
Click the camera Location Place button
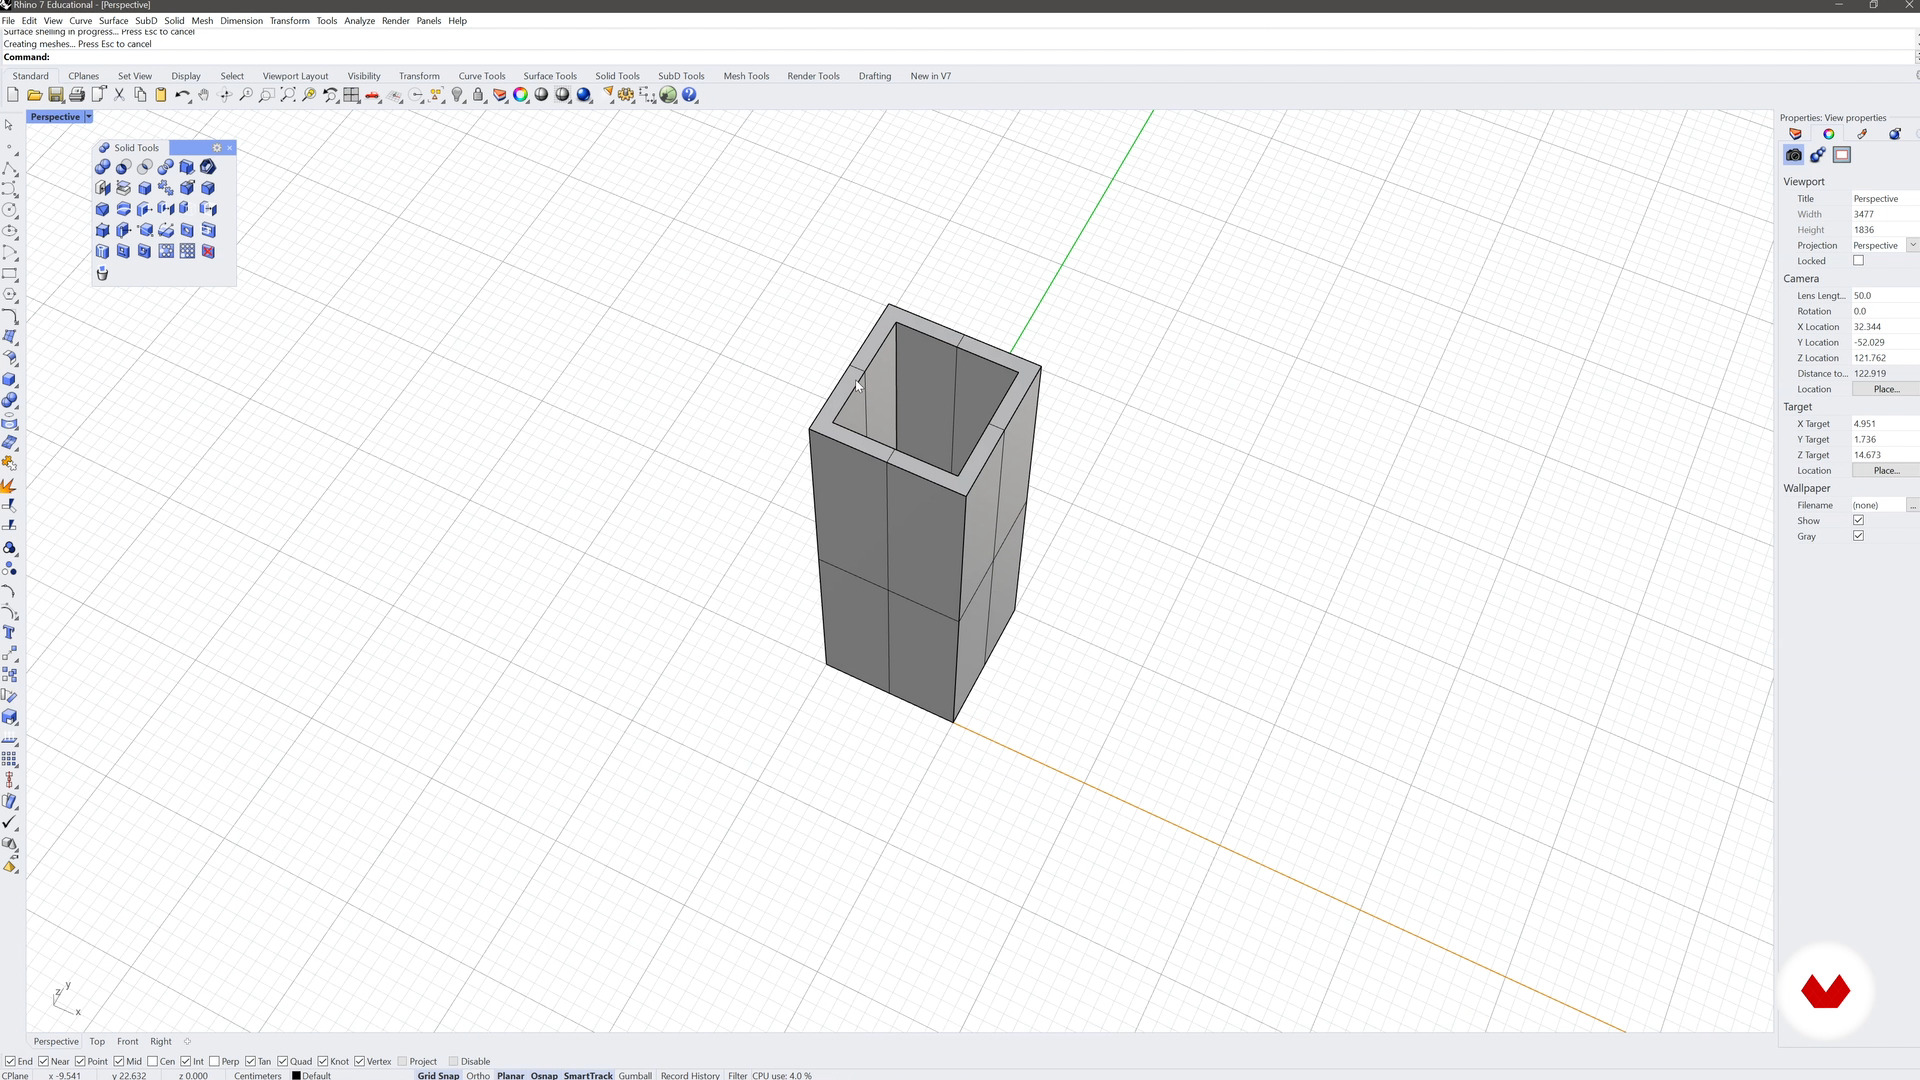coord(1885,389)
